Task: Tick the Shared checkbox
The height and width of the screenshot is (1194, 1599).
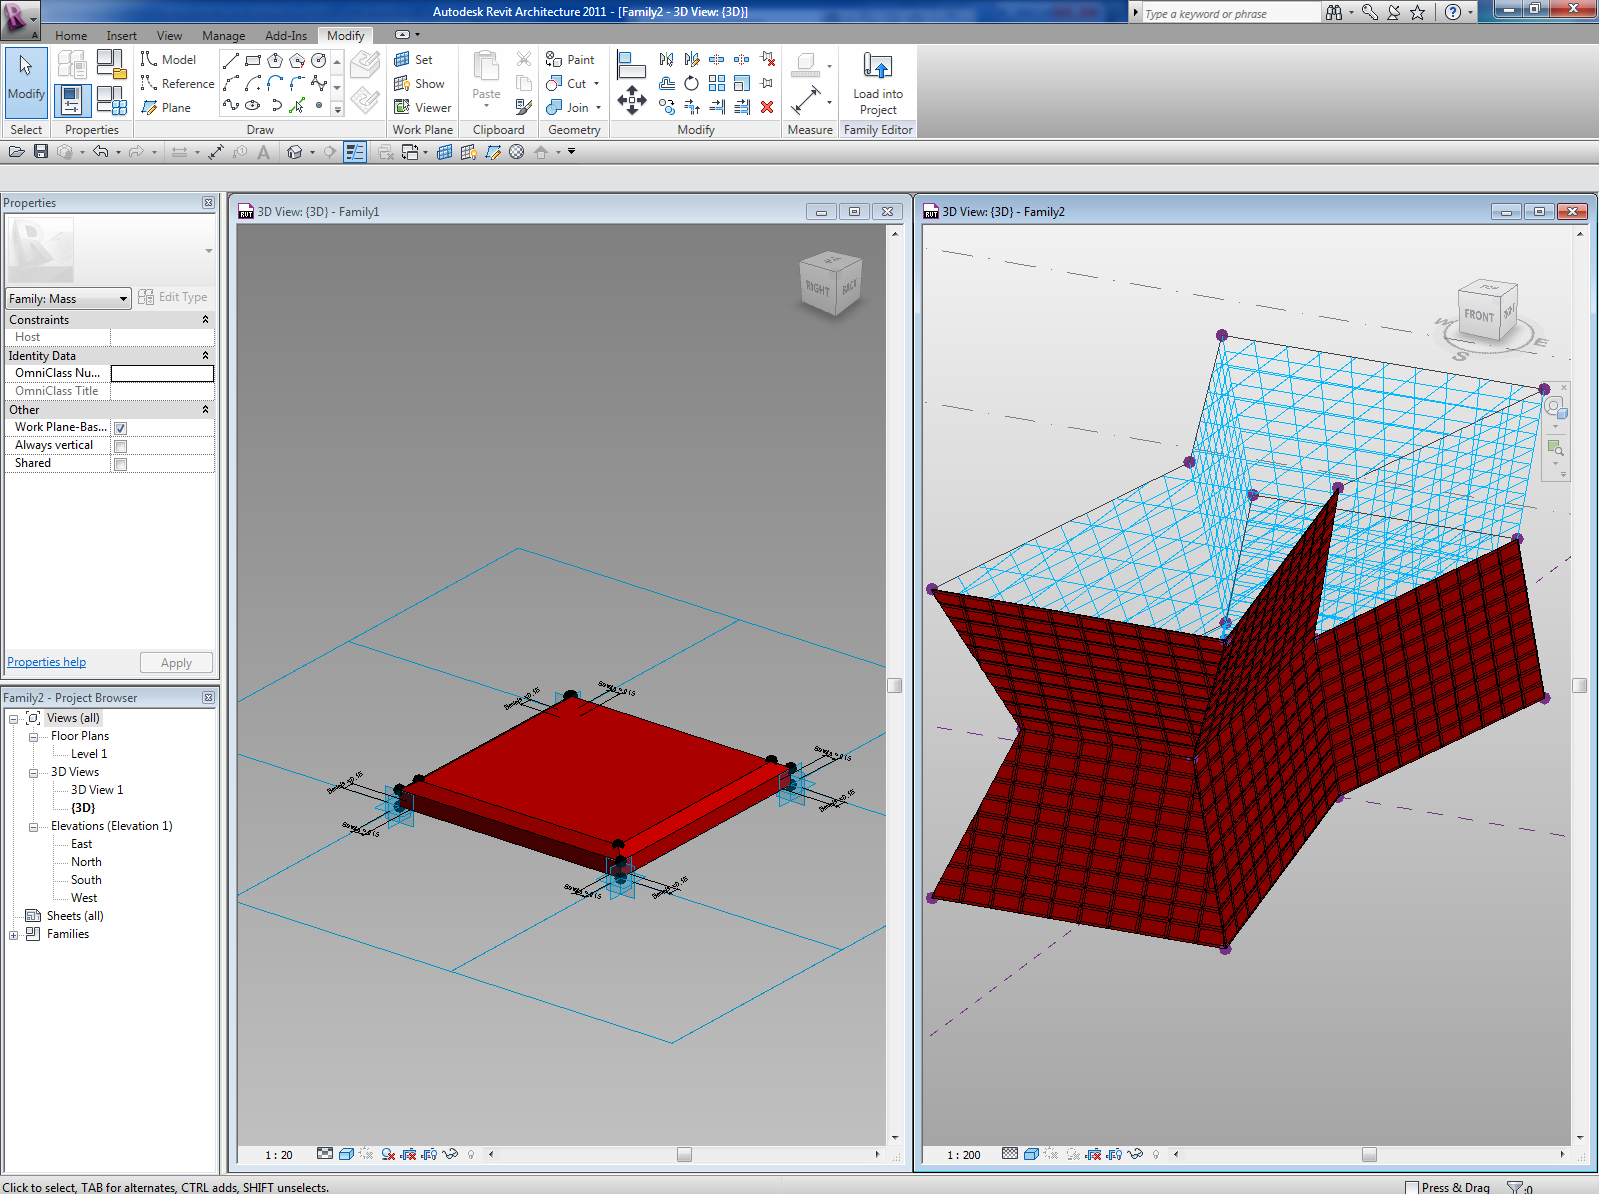Action: pos(120,464)
